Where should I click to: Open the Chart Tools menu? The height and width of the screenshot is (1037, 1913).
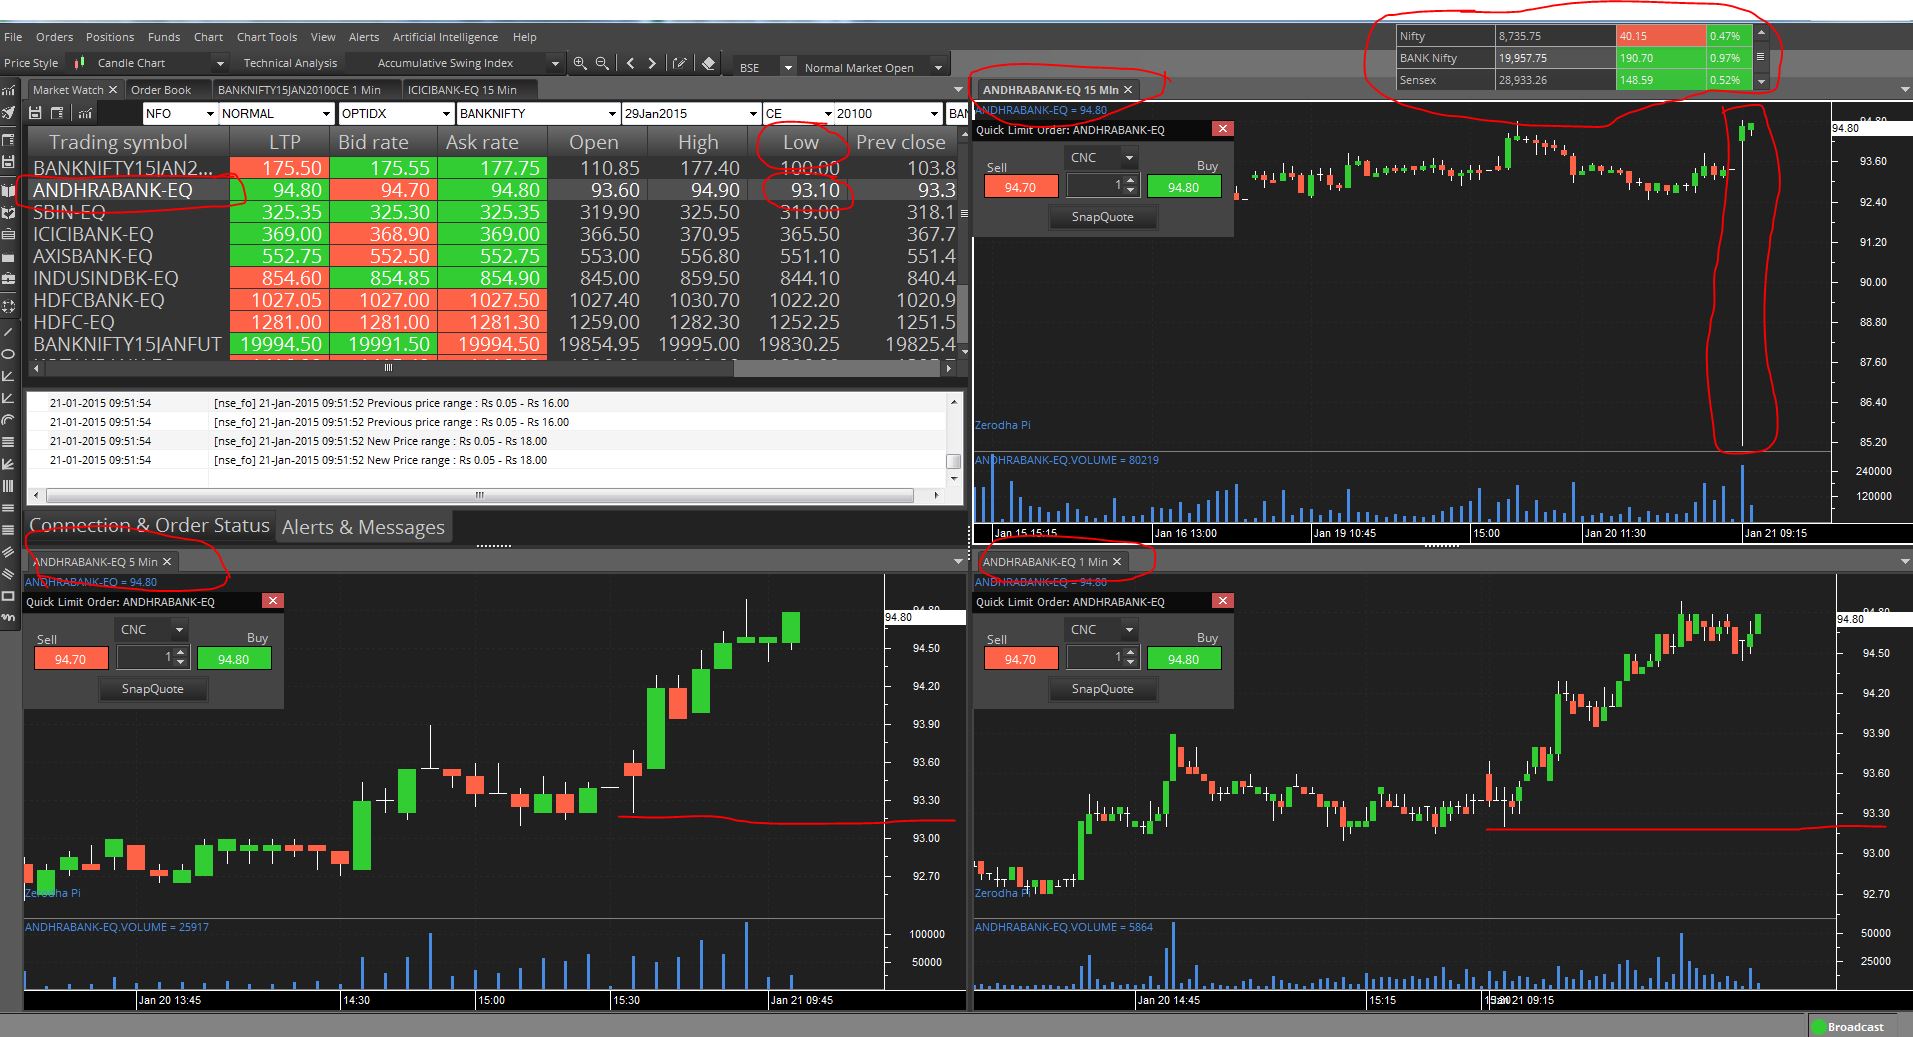(x=267, y=37)
